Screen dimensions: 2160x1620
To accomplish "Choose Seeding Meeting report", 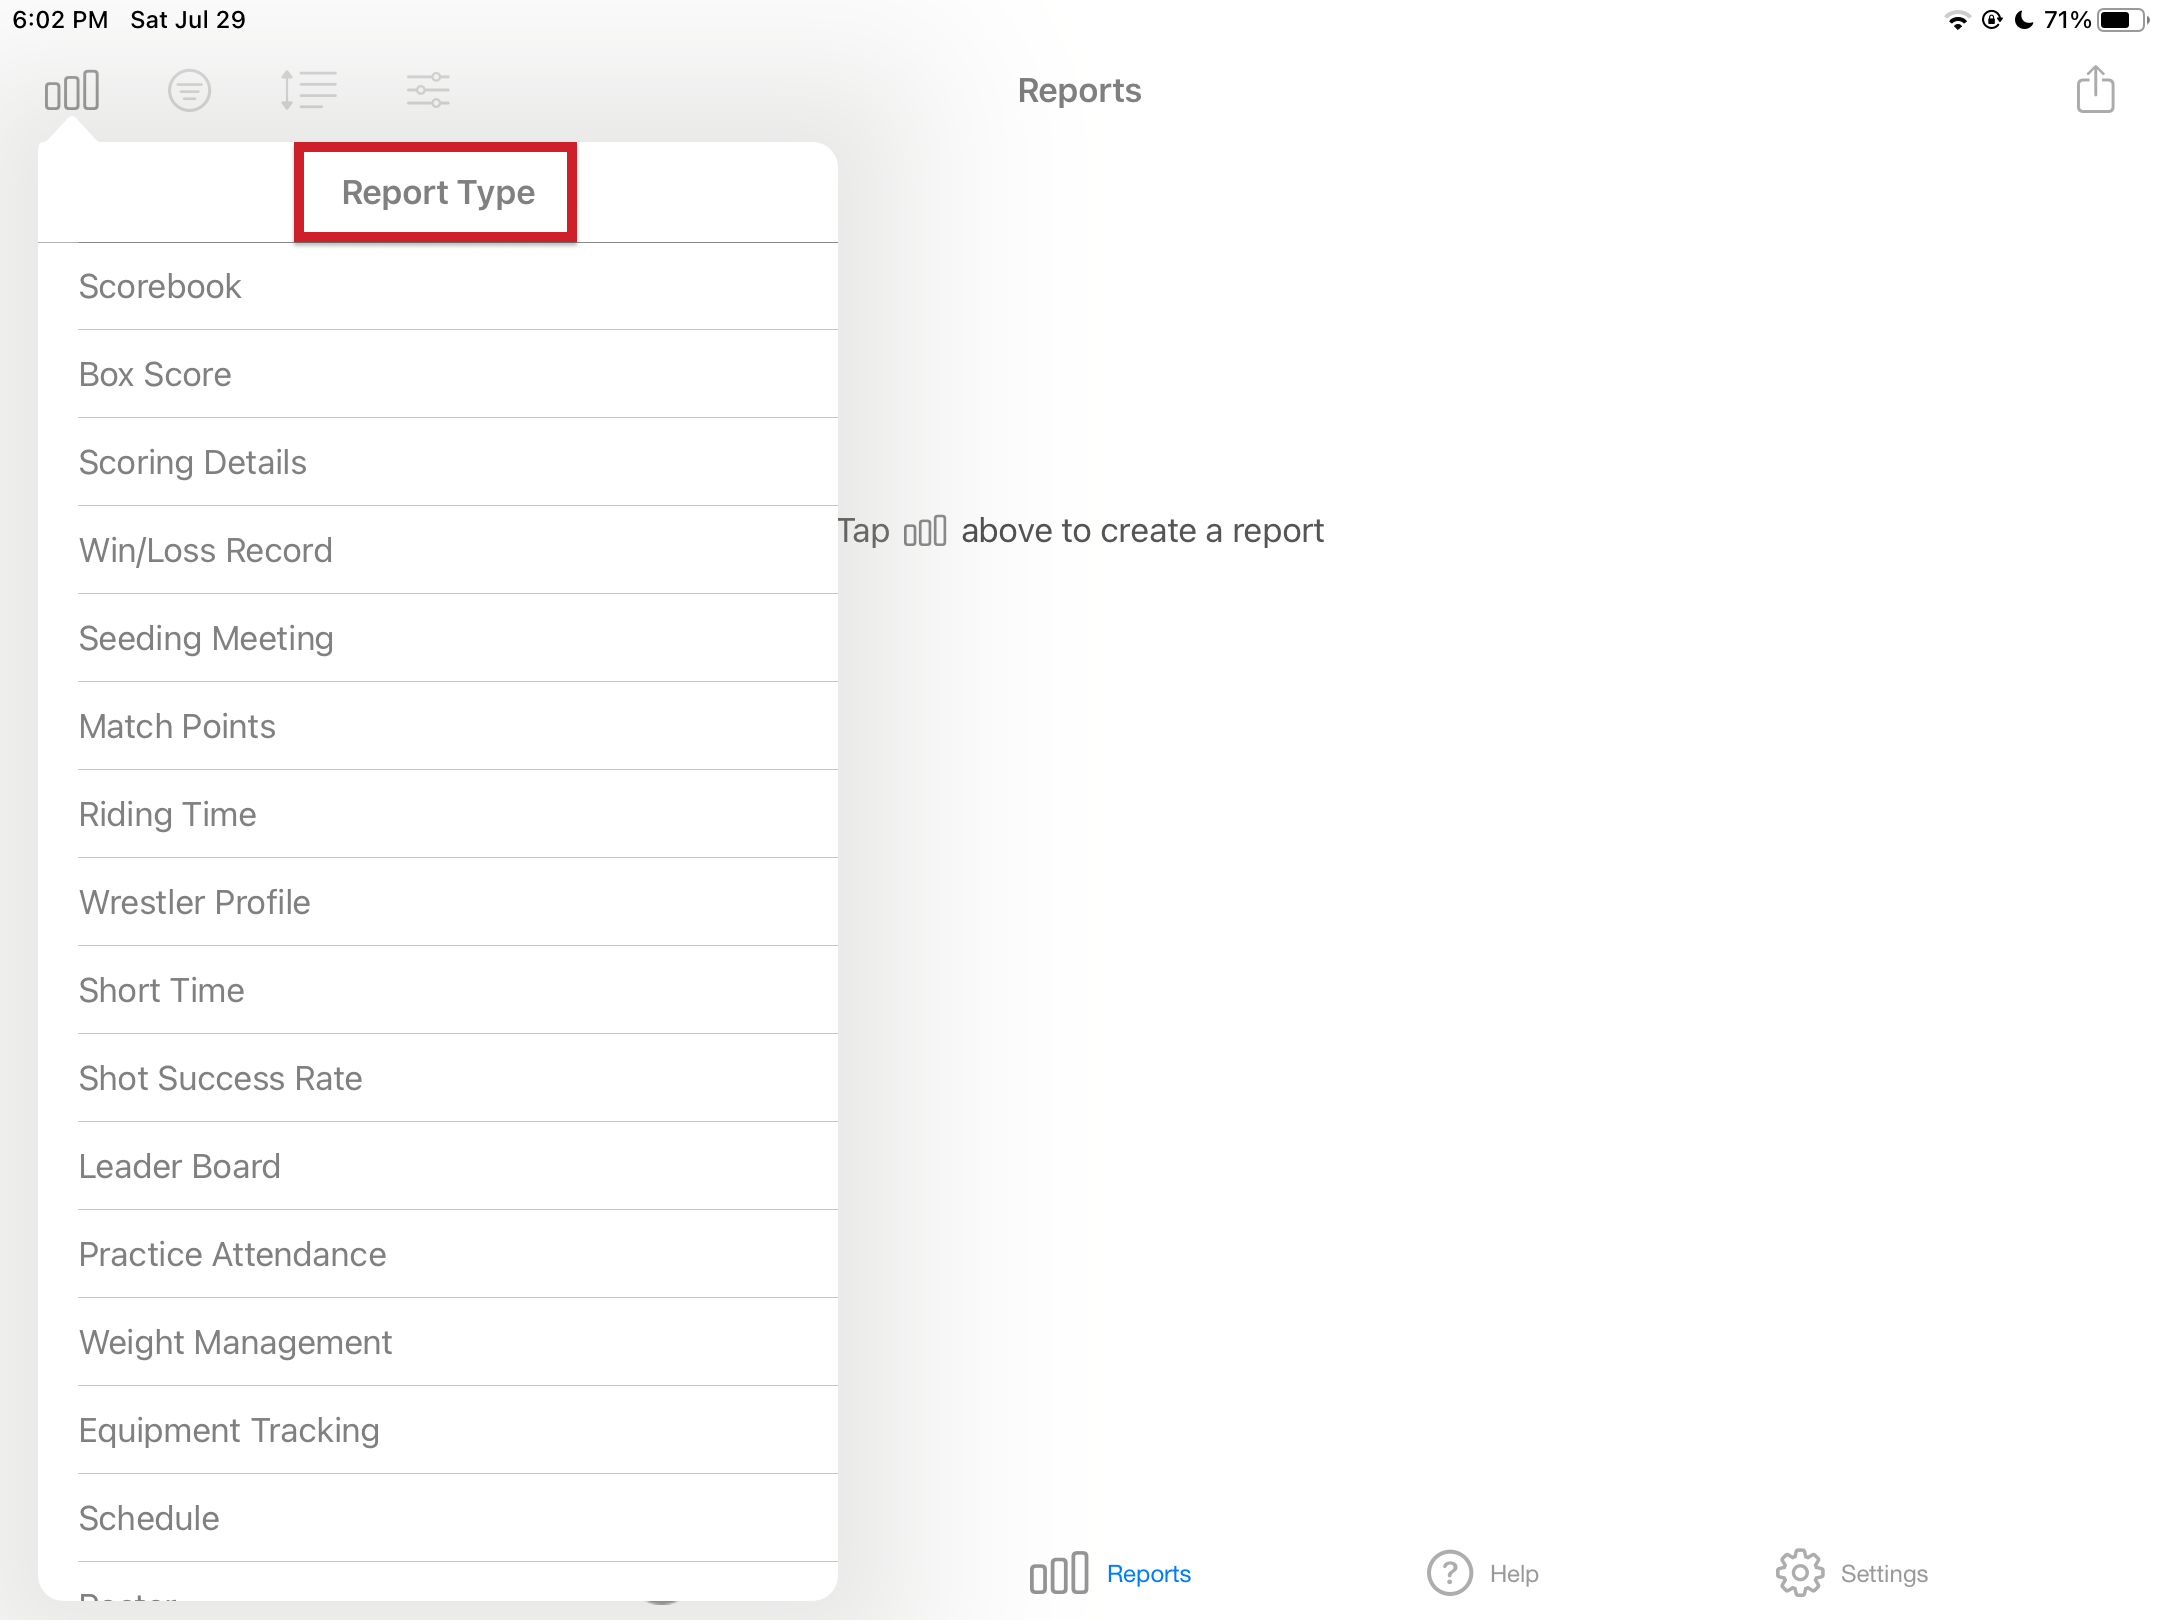I will 206,639.
